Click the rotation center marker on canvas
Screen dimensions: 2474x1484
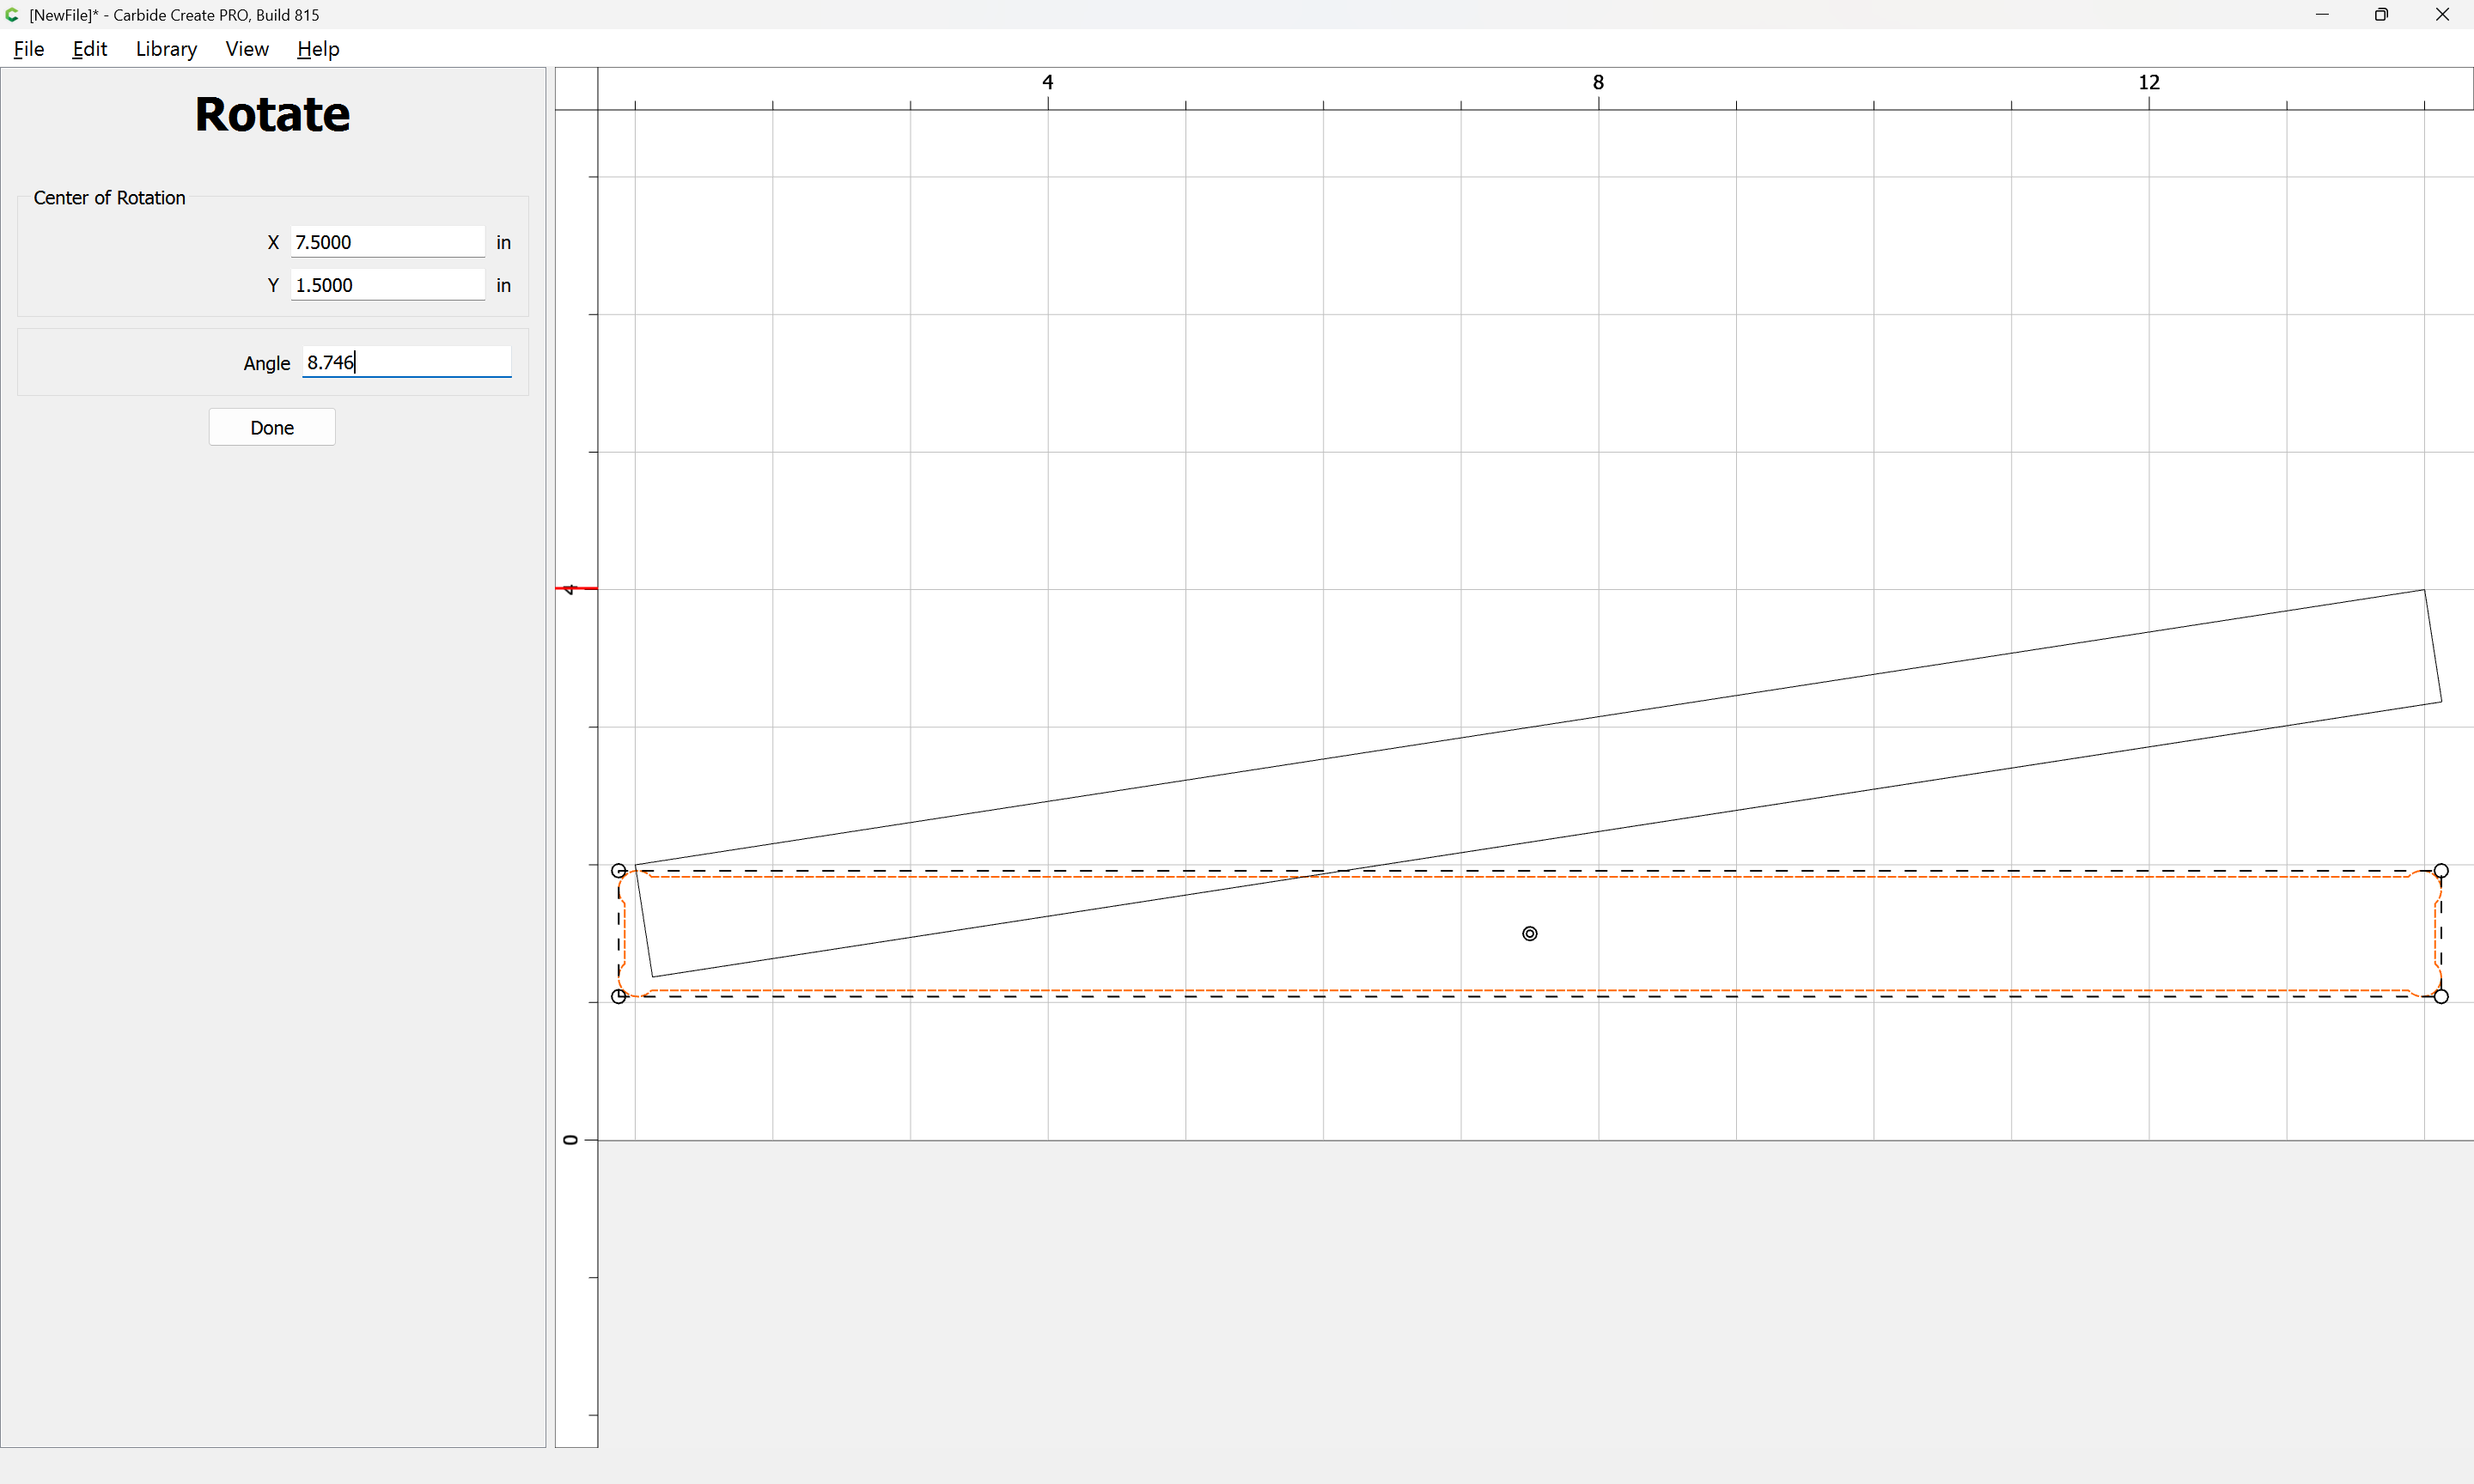1530,933
